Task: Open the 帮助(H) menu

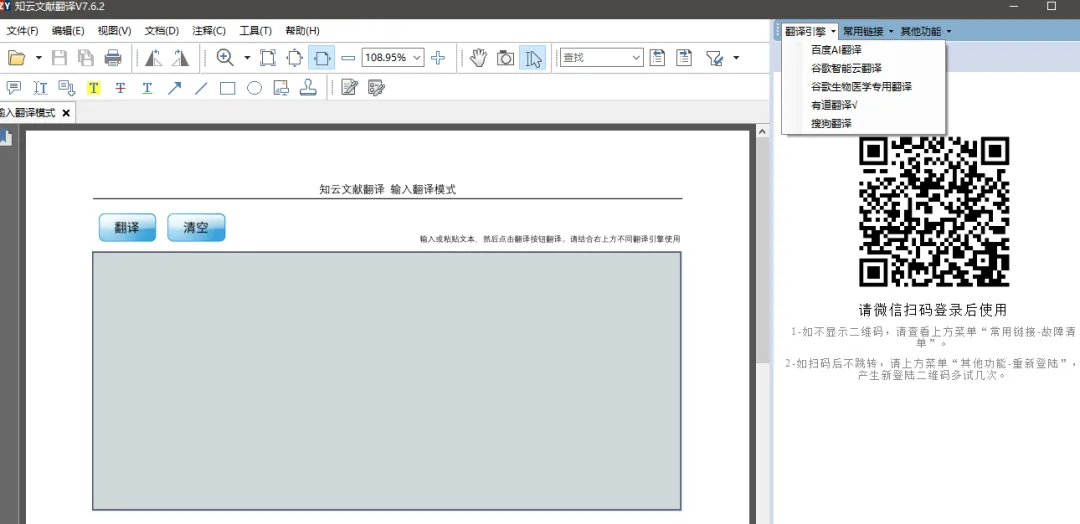Action: click(x=302, y=30)
